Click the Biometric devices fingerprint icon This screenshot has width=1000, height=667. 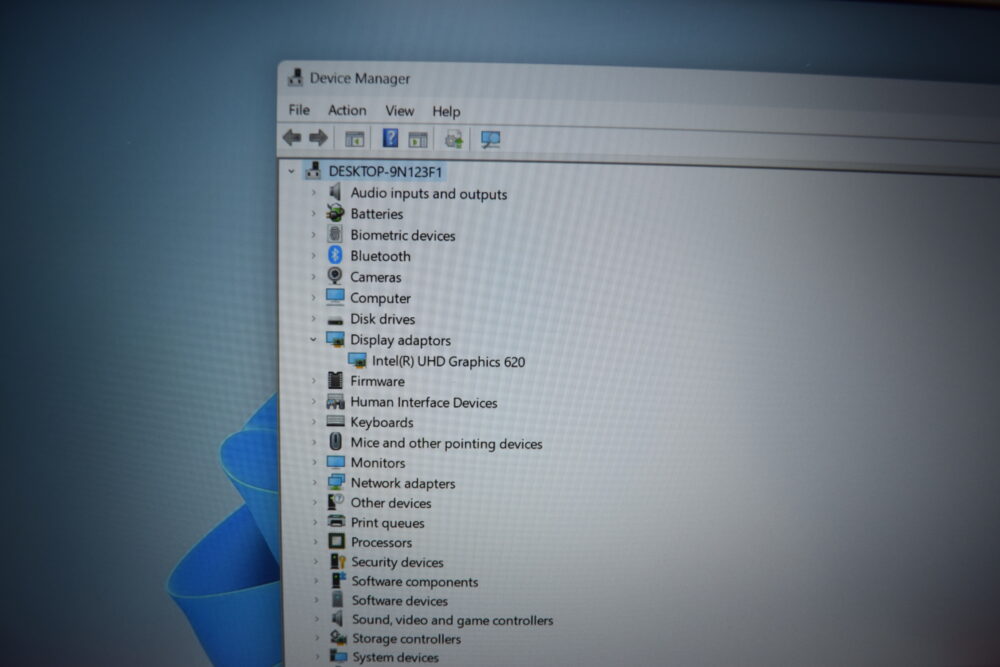pyautogui.click(x=335, y=234)
